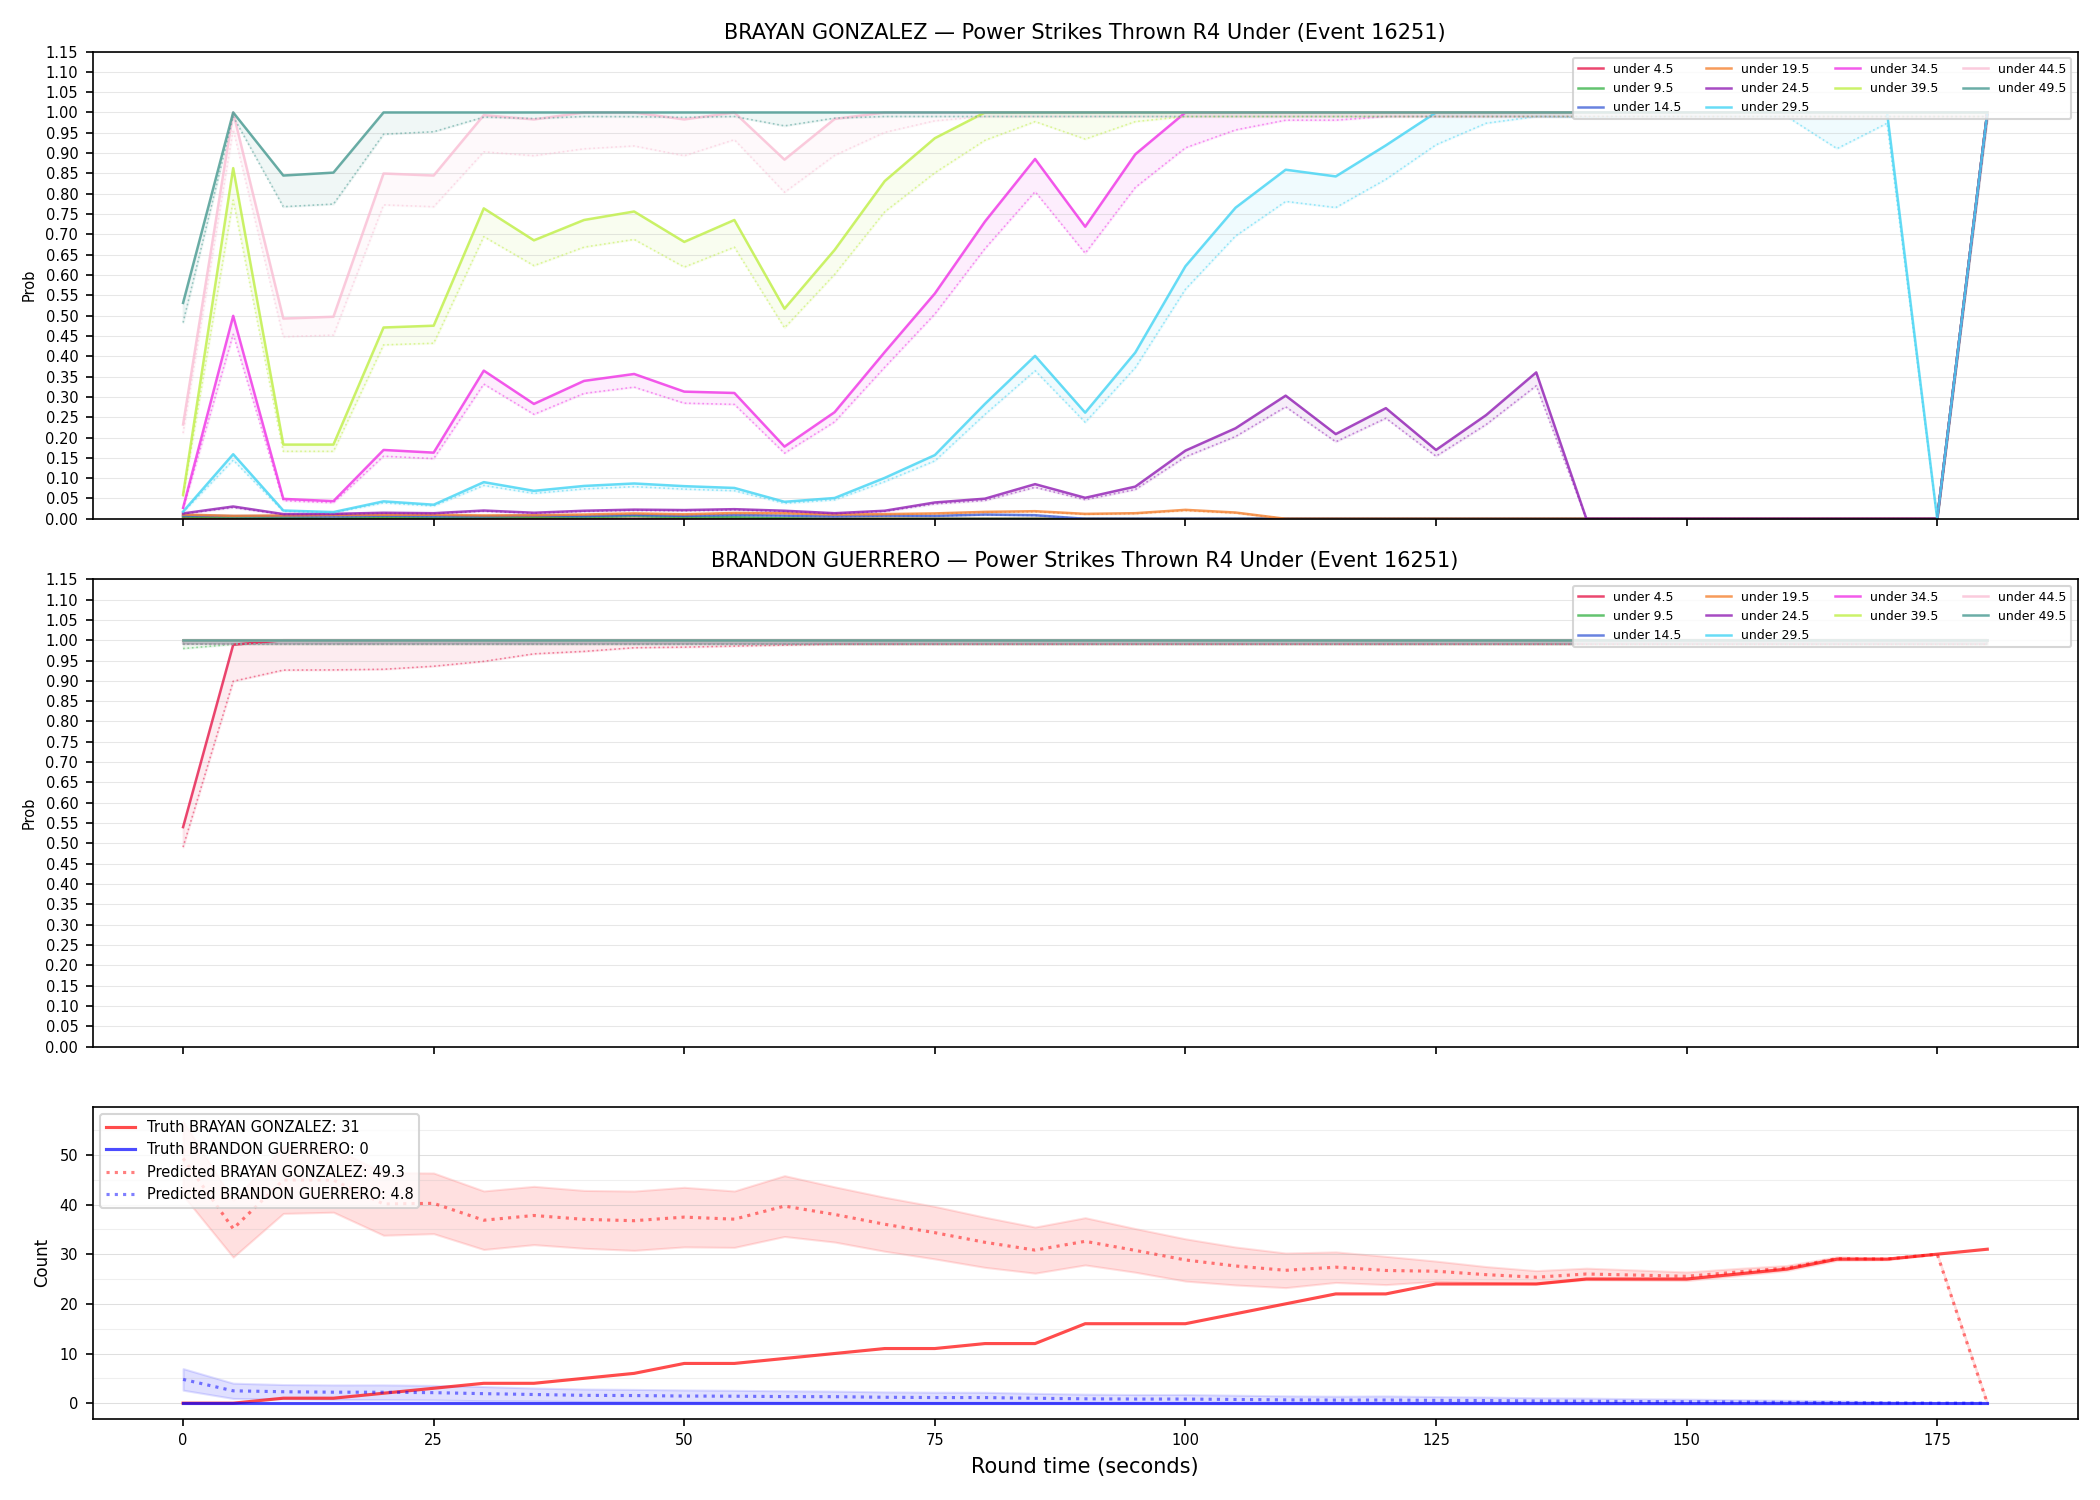The width and height of the screenshot is (2100, 1500).
Task: Click the 'Prob' y-axis label of Guerrero chart
Action: (29, 814)
